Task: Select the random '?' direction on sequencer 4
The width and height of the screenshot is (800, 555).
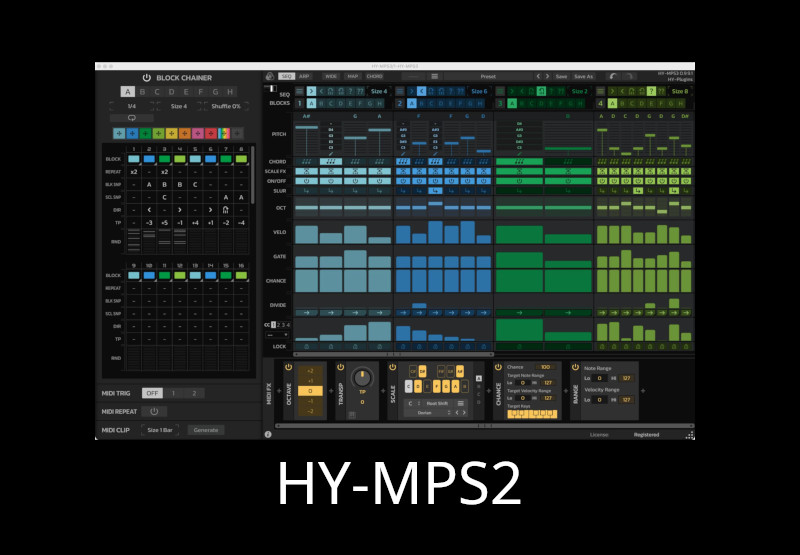Action: tap(651, 91)
